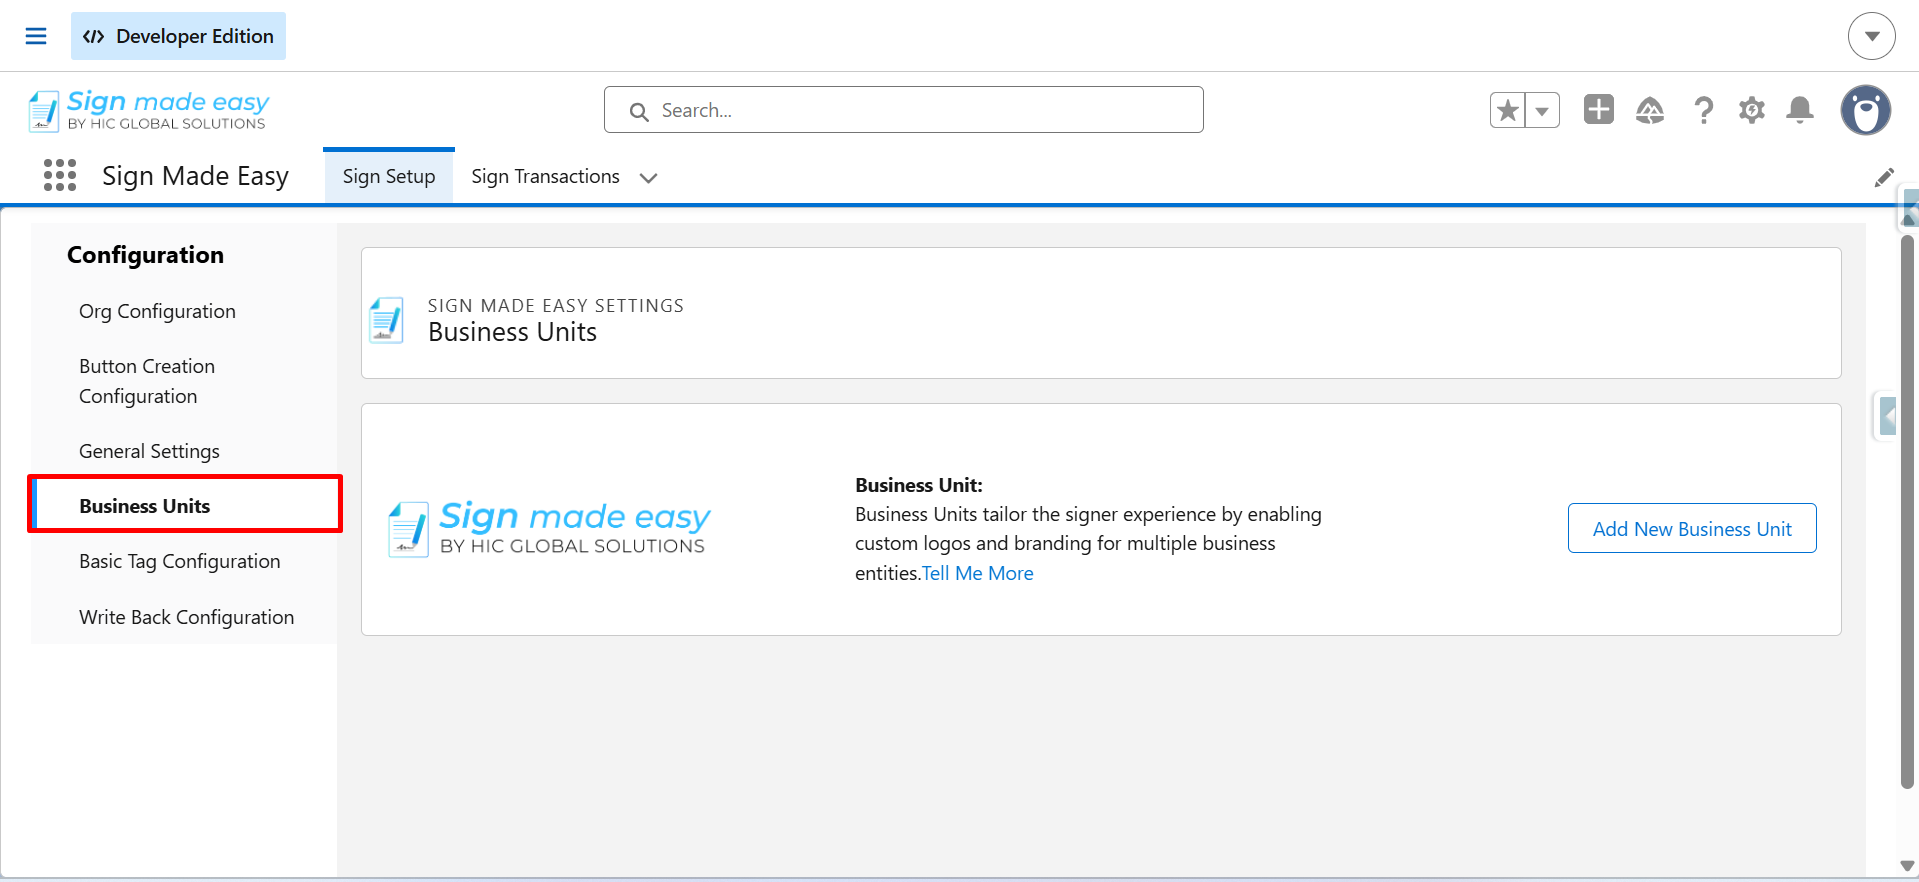The height and width of the screenshot is (882, 1919).
Task: Select Business Units in sidebar
Action: click(186, 506)
